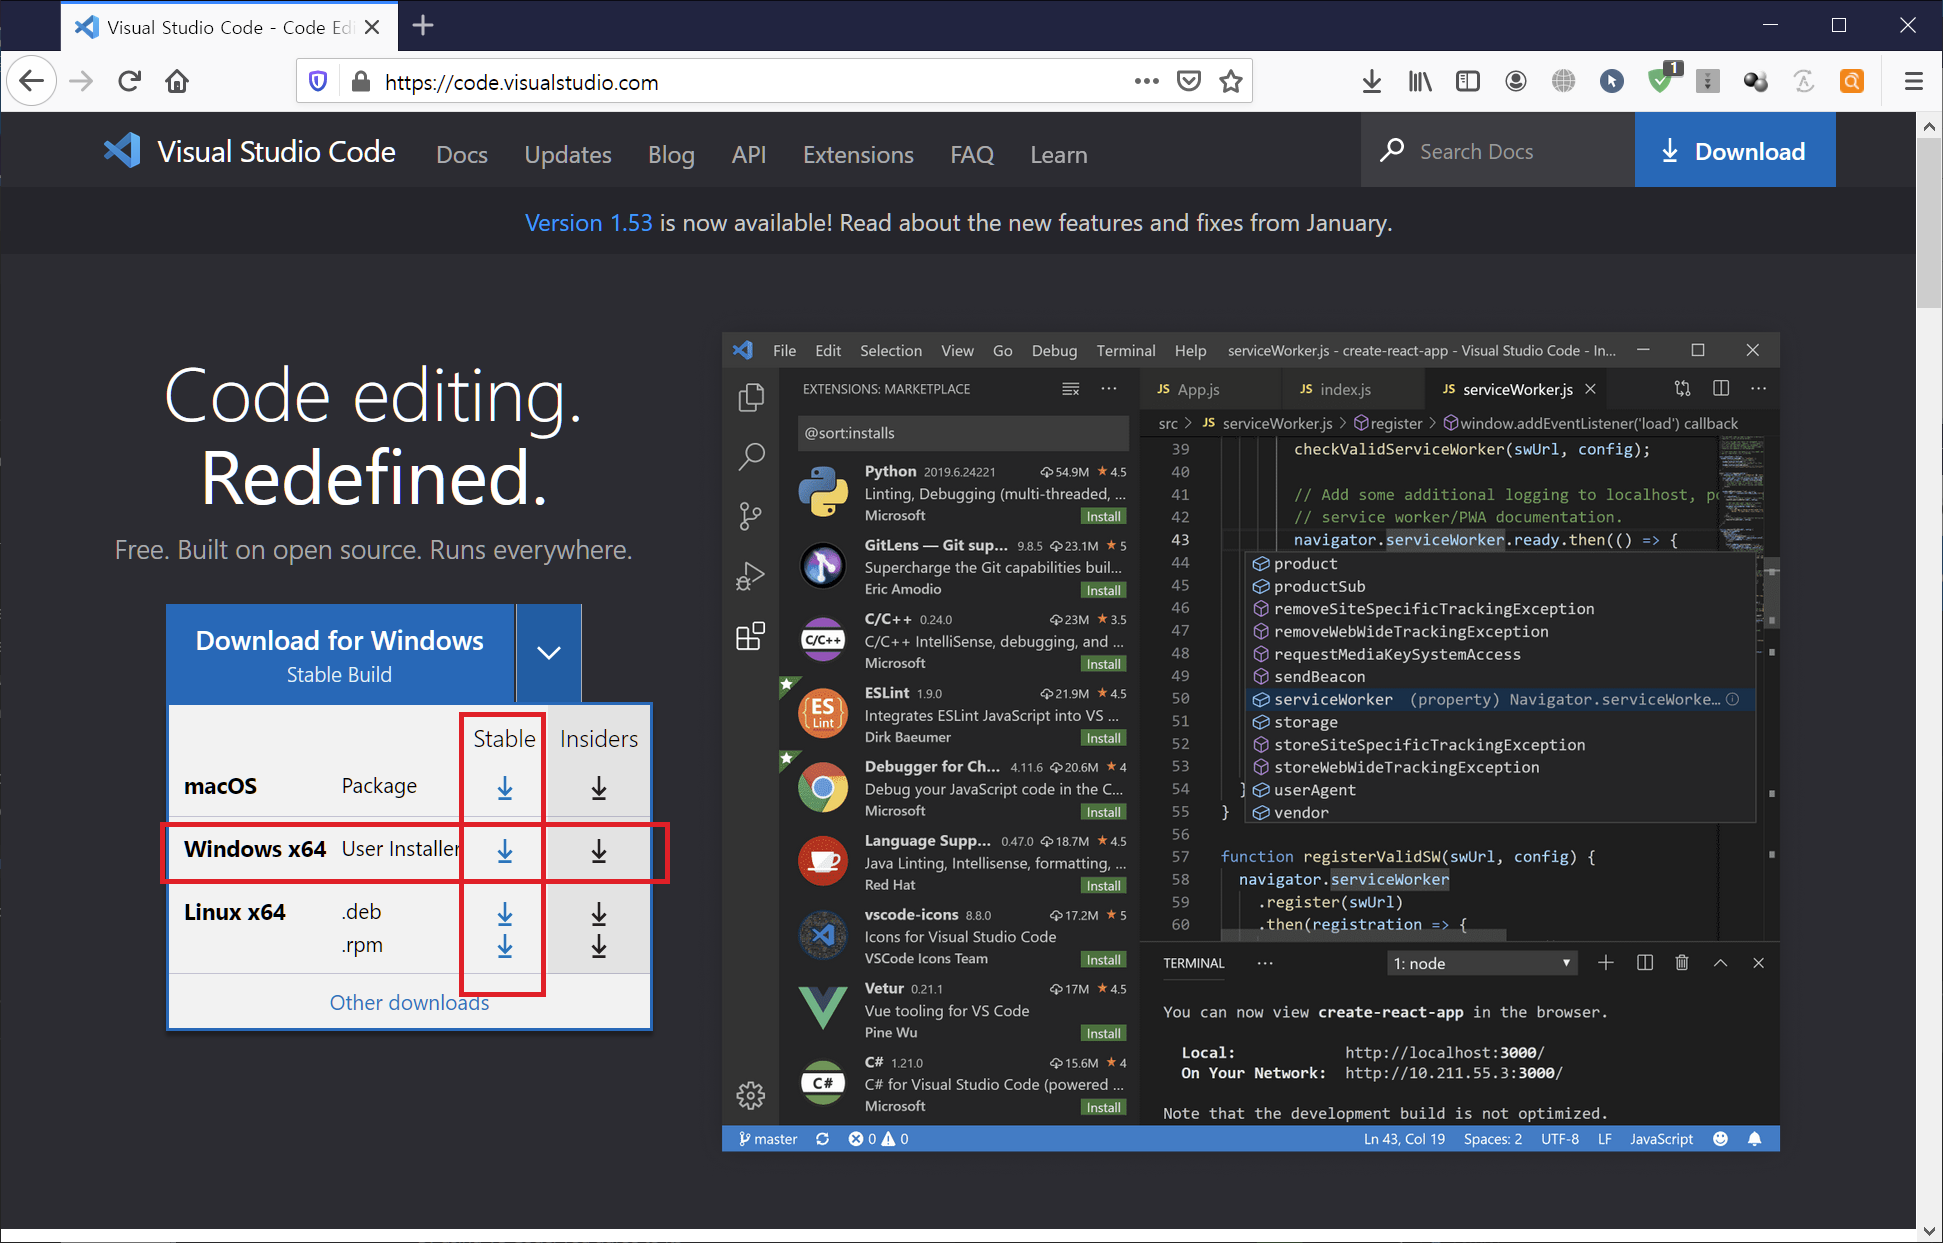Click the tracking protection shield icon

[x=318, y=82]
